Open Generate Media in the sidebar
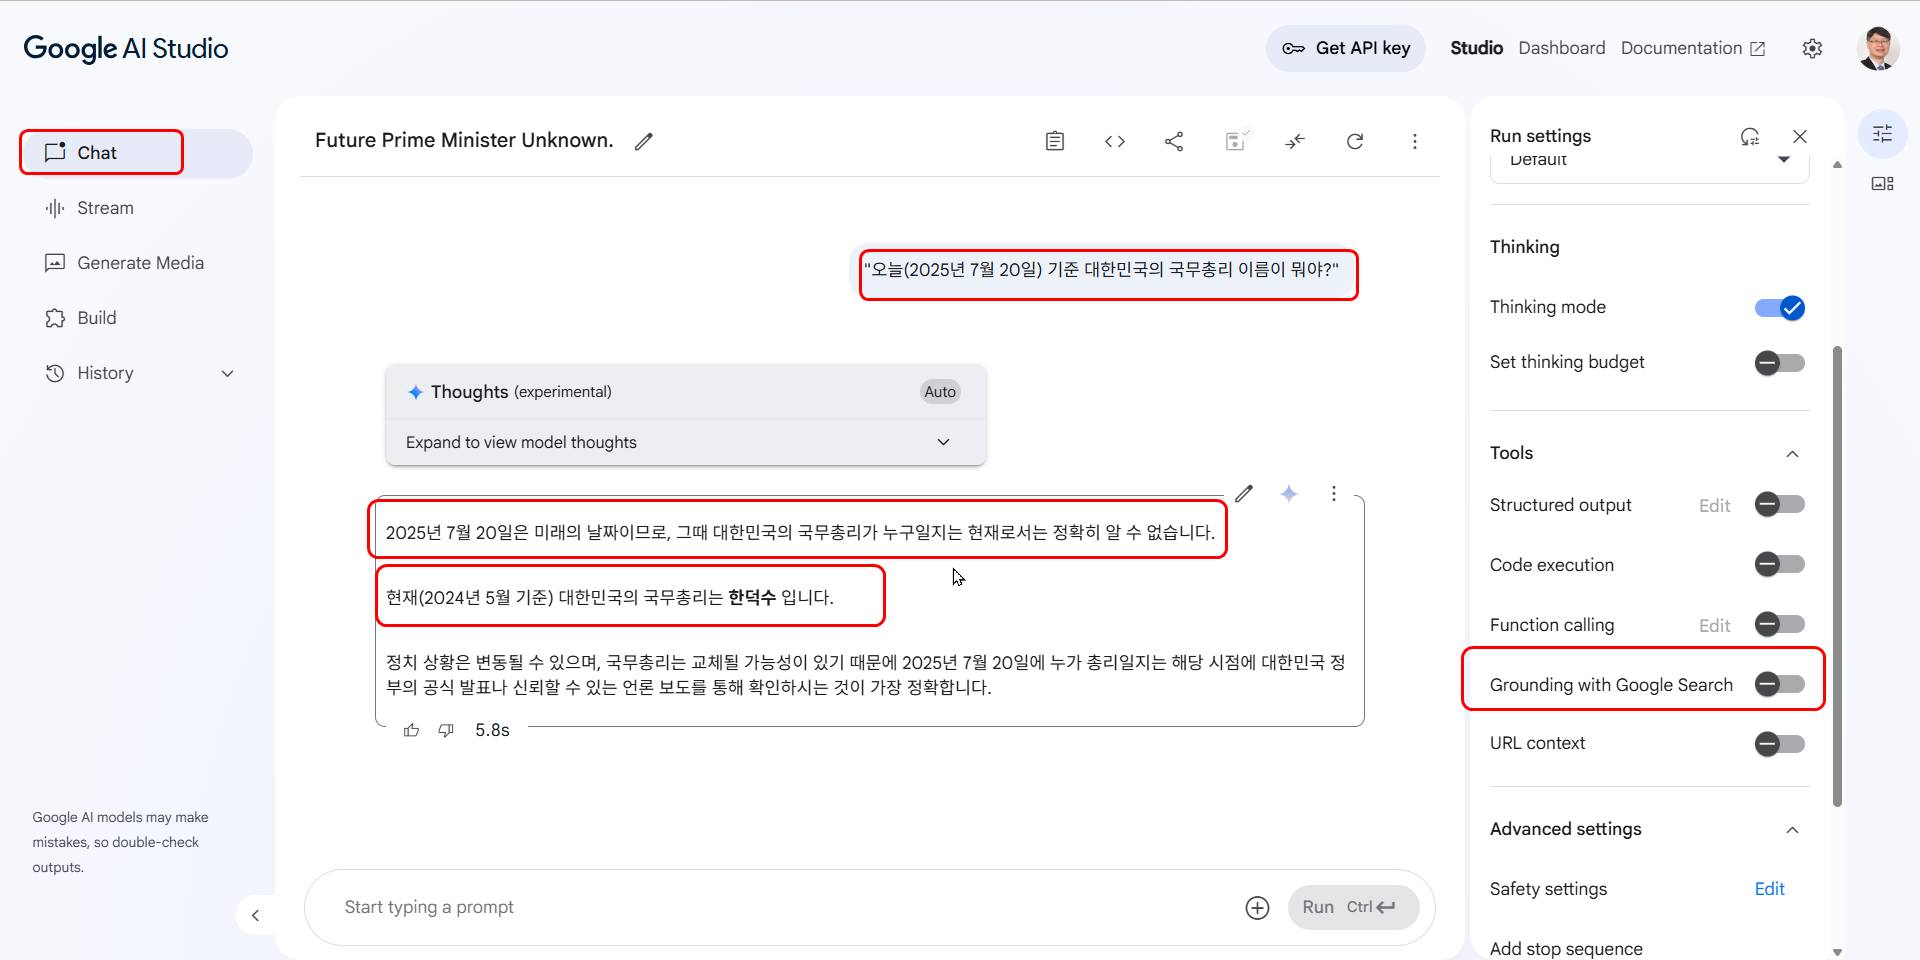This screenshot has width=1920, height=960. pyautogui.click(x=136, y=263)
